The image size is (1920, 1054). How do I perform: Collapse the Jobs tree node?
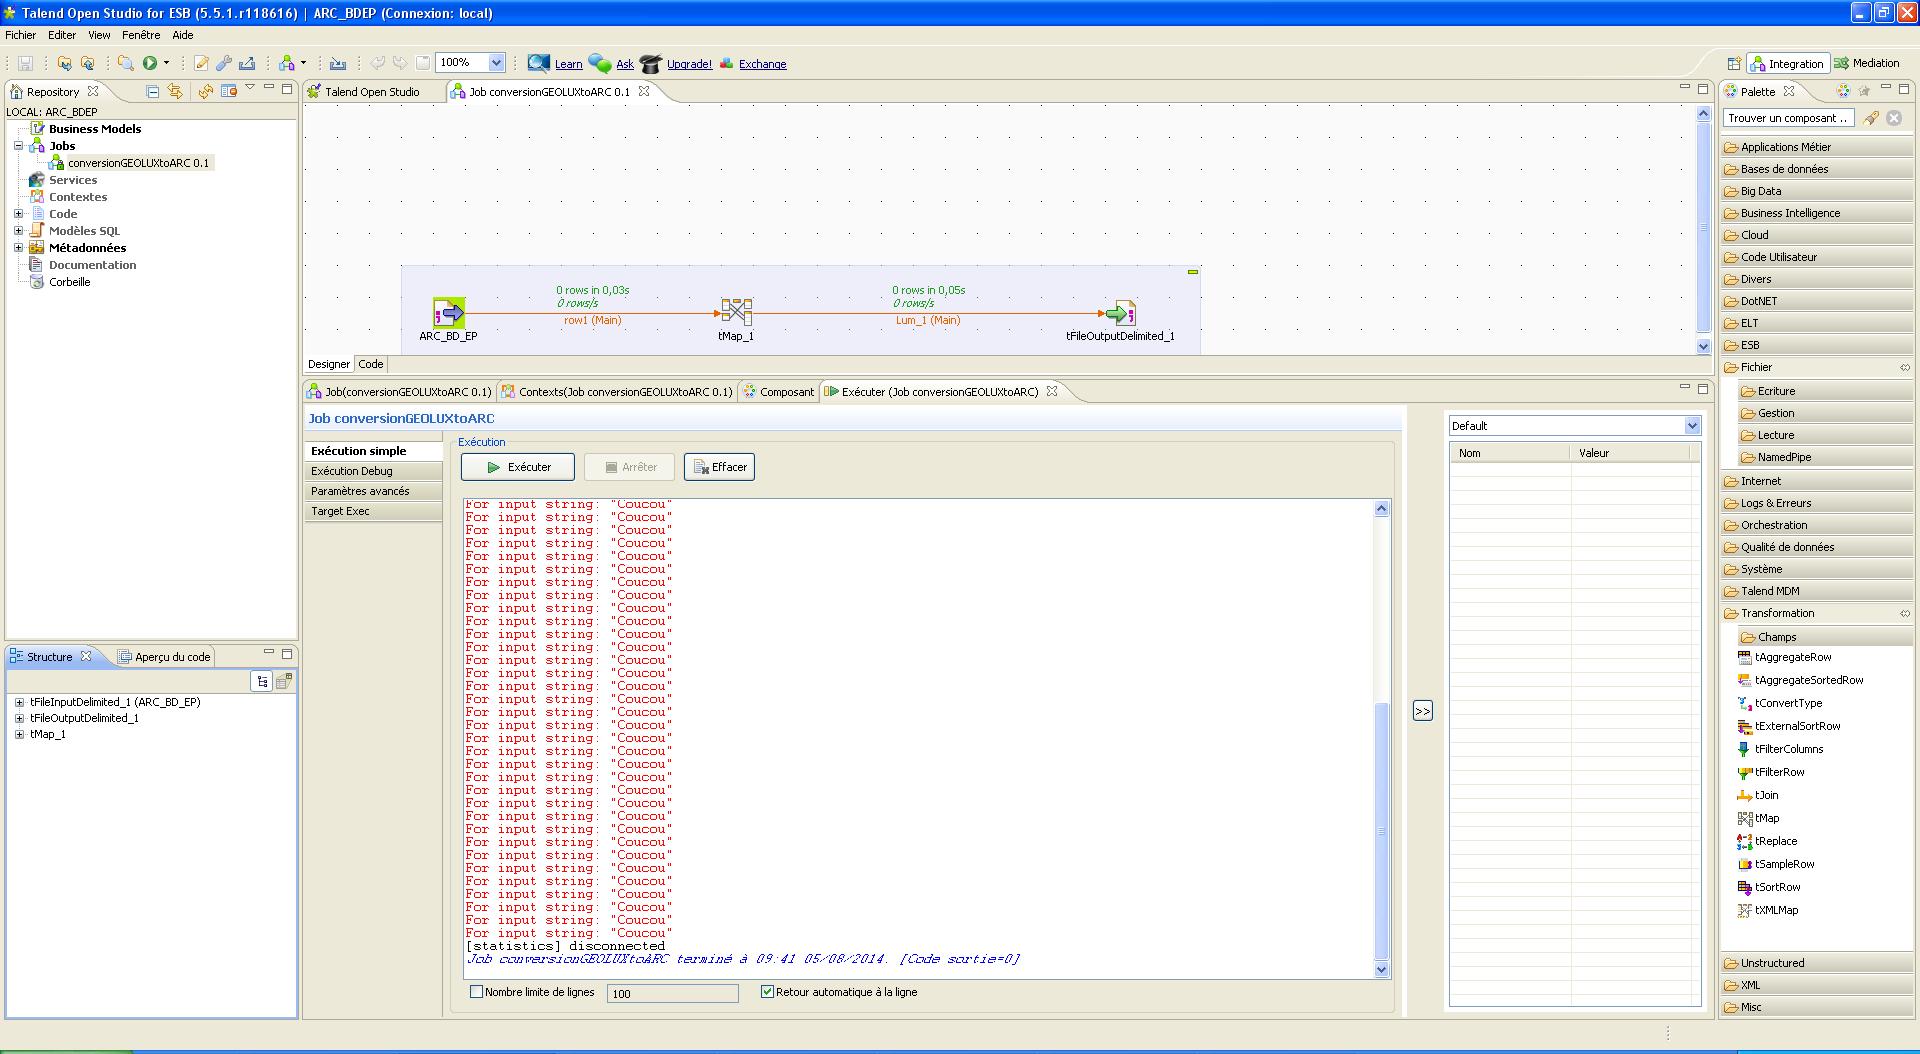tap(18, 146)
